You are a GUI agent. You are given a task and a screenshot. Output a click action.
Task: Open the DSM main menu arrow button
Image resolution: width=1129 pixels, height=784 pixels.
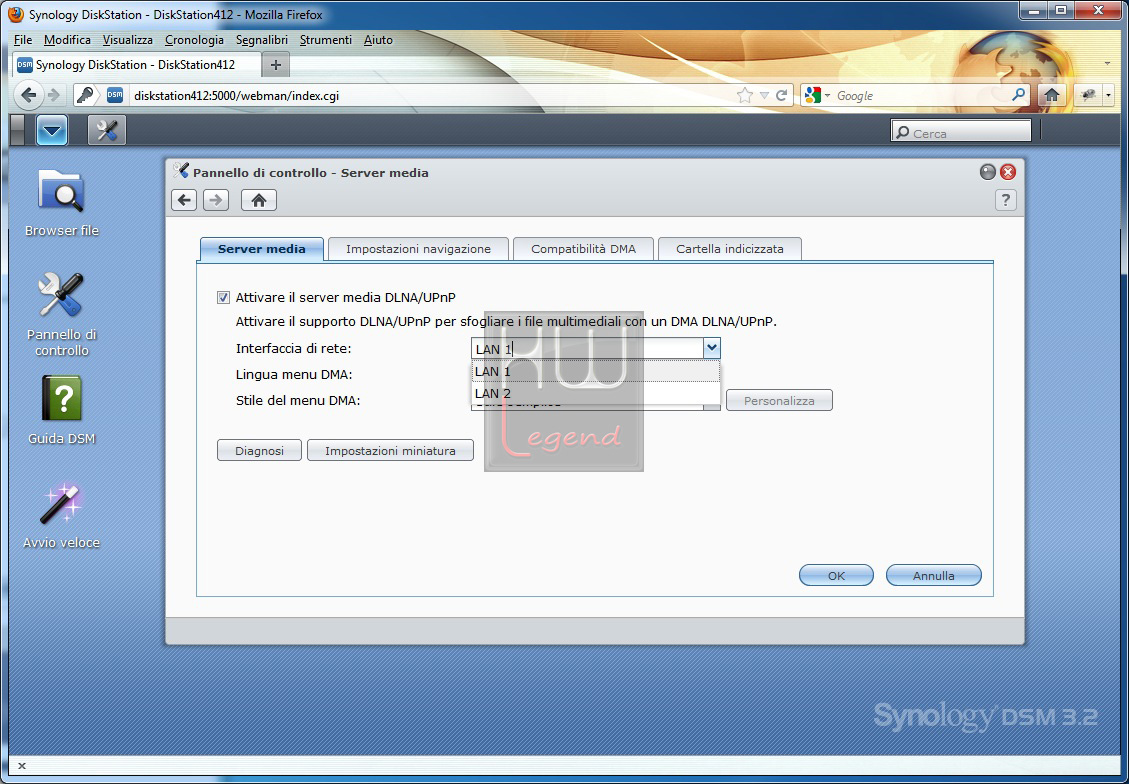tap(52, 130)
